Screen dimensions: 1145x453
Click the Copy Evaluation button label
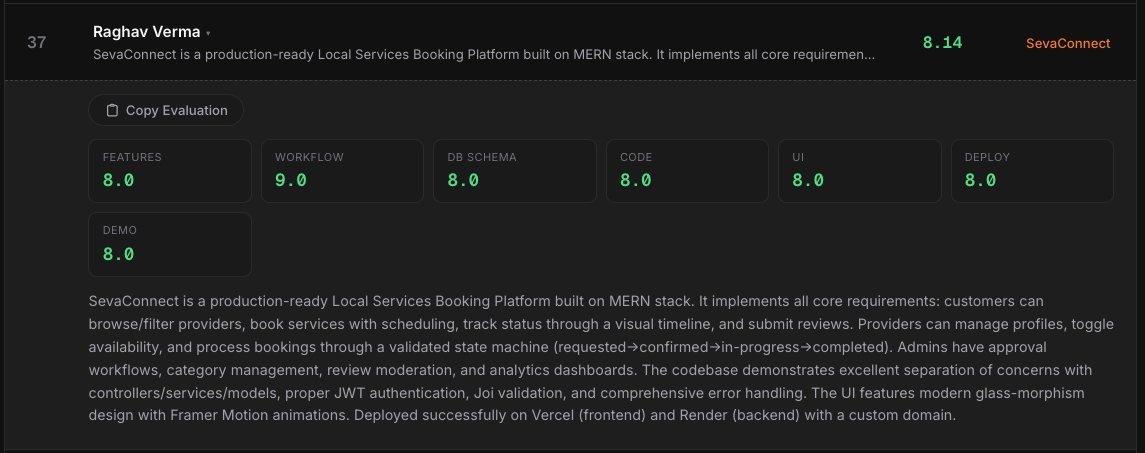point(176,110)
